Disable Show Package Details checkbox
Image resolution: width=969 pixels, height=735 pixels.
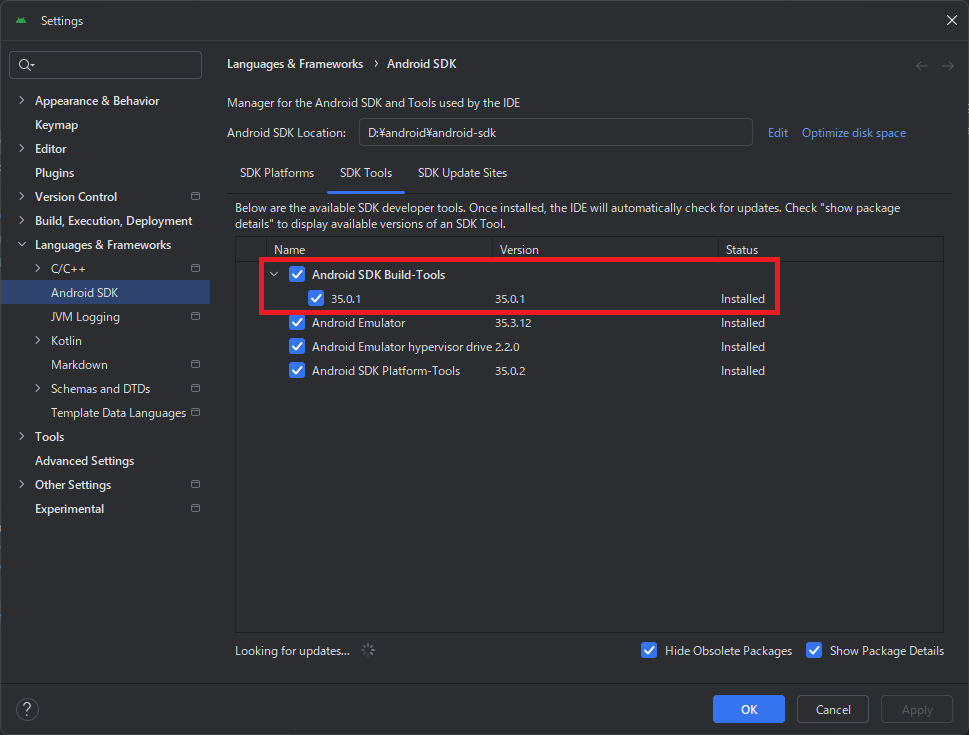click(x=814, y=650)
